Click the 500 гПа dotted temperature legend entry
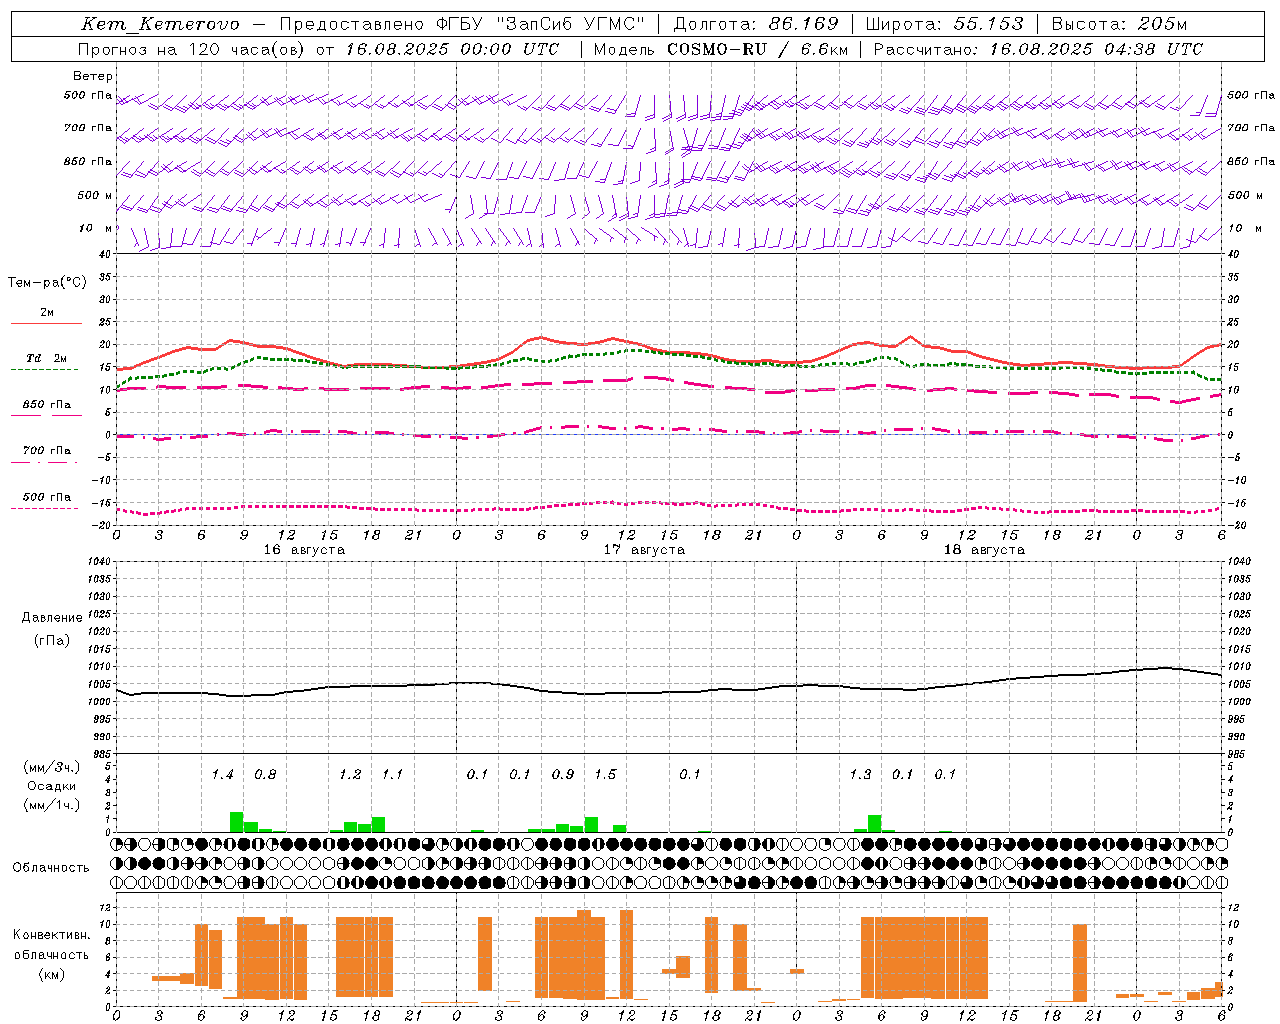 (x=46, y=497)
